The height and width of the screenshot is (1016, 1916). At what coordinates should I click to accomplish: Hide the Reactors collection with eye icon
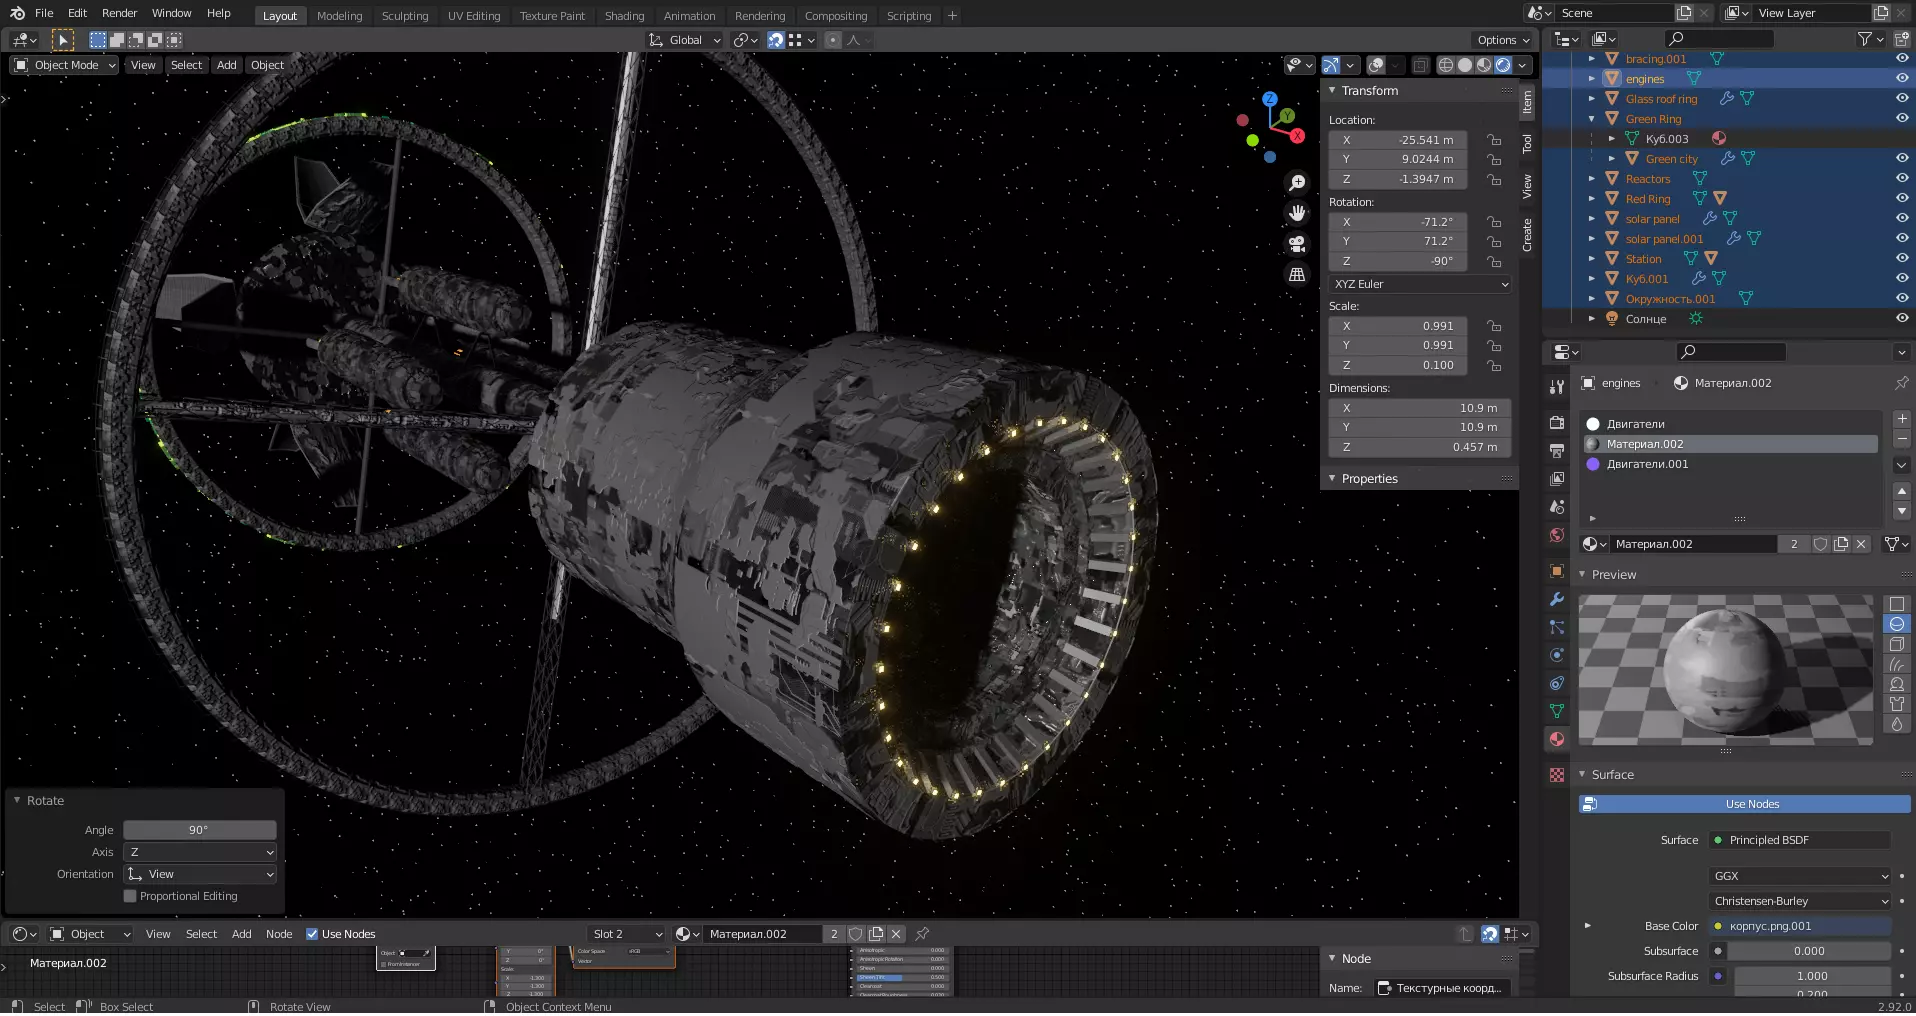[1902, 178]
